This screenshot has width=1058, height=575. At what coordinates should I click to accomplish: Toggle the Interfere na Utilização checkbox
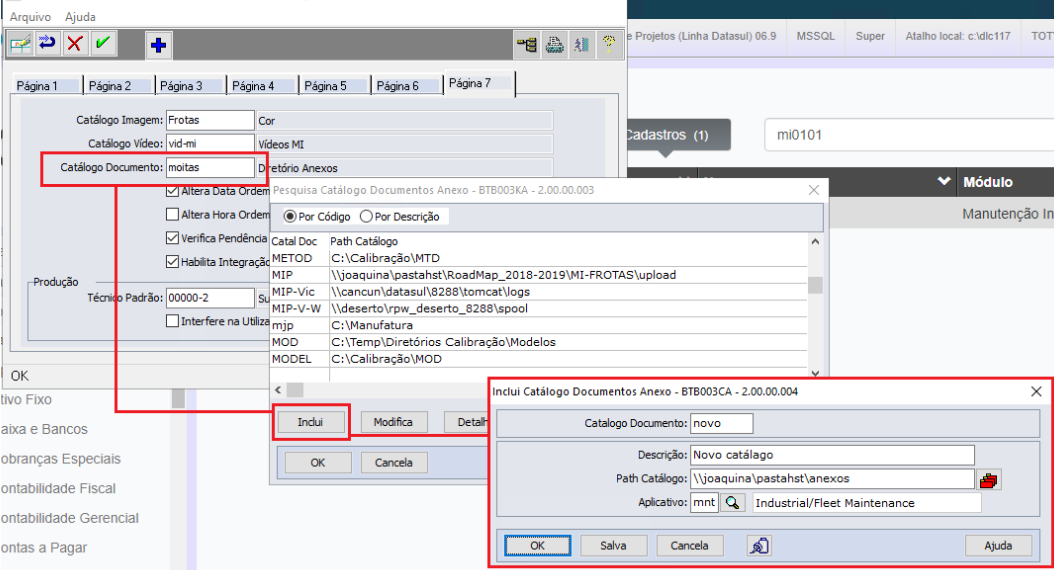pyautogui.click(x=172, y=321)
